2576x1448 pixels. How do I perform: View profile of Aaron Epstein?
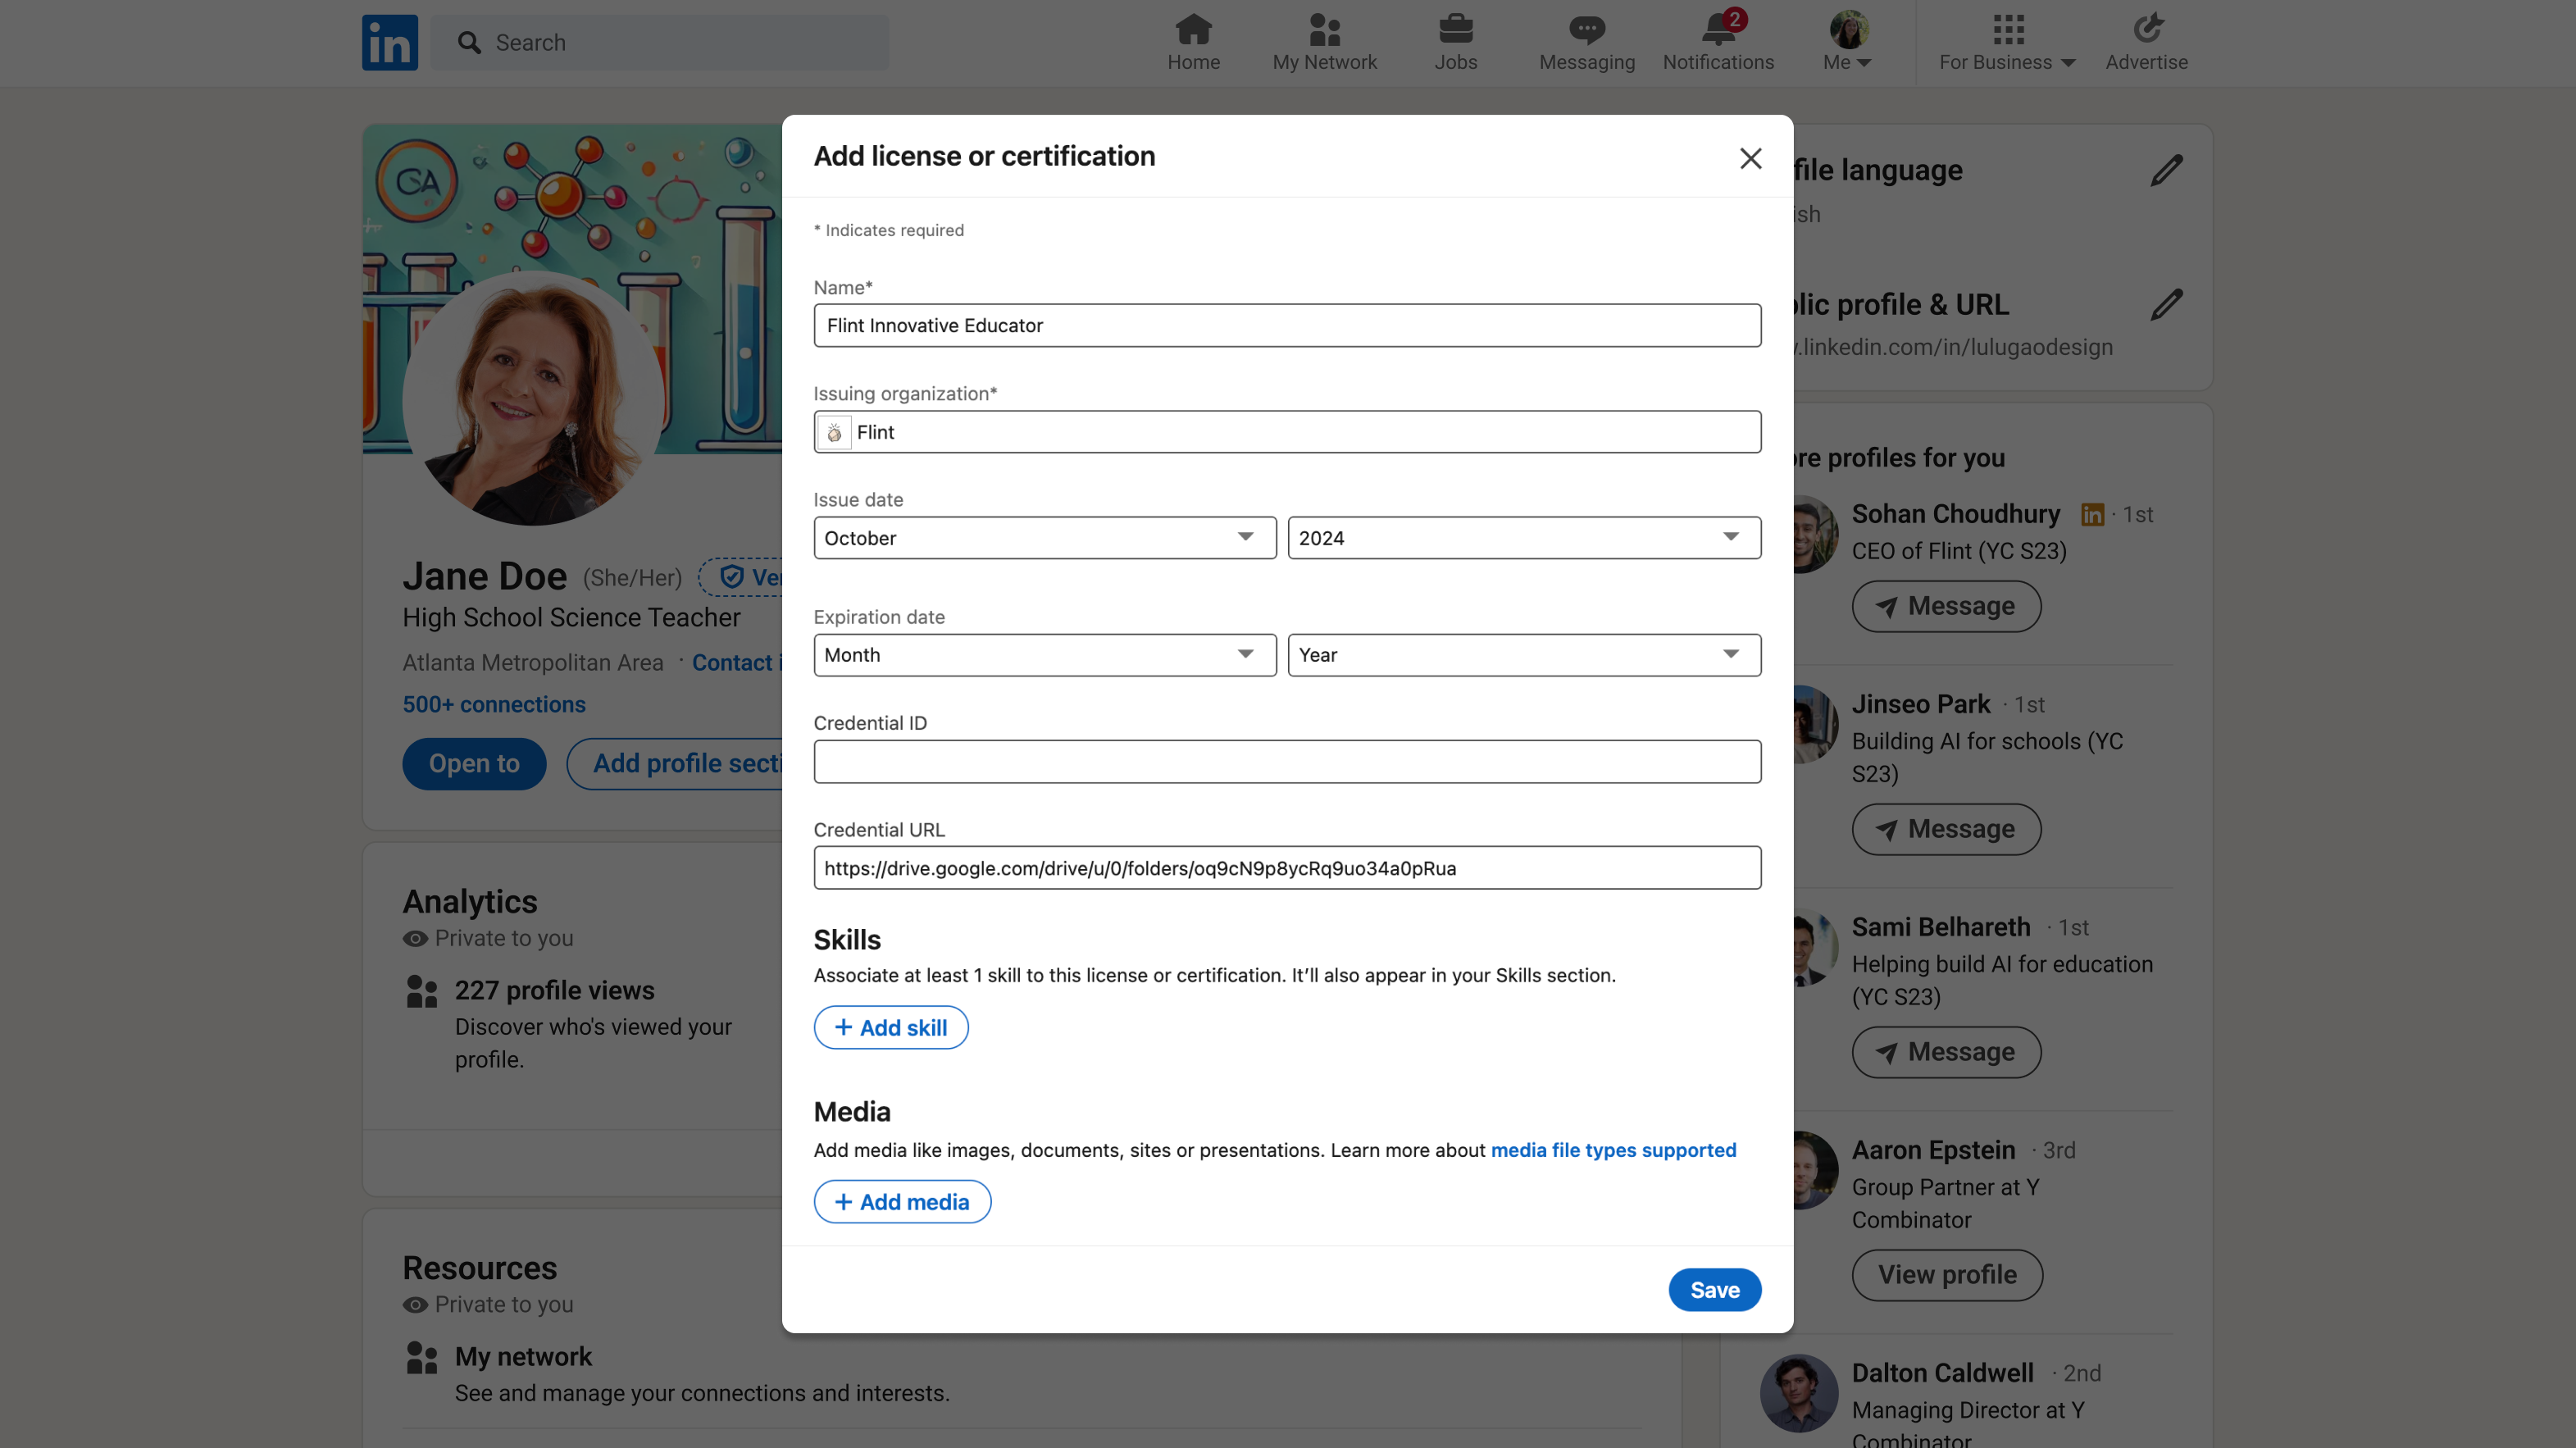(x=1946, y=1275)
